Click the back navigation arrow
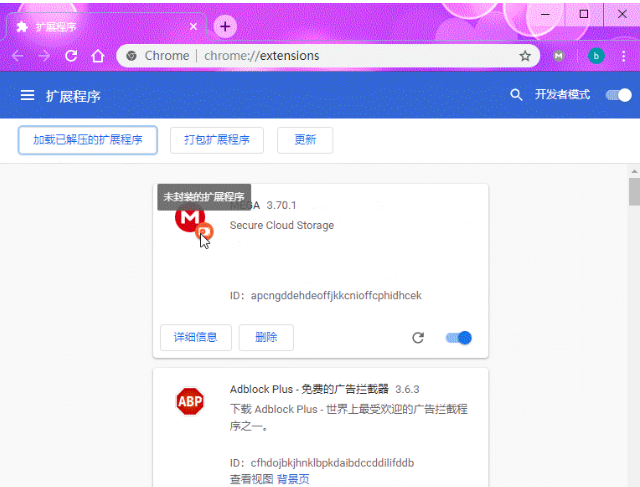Viewport: 640px width, 487px height. tap(18, 56)
